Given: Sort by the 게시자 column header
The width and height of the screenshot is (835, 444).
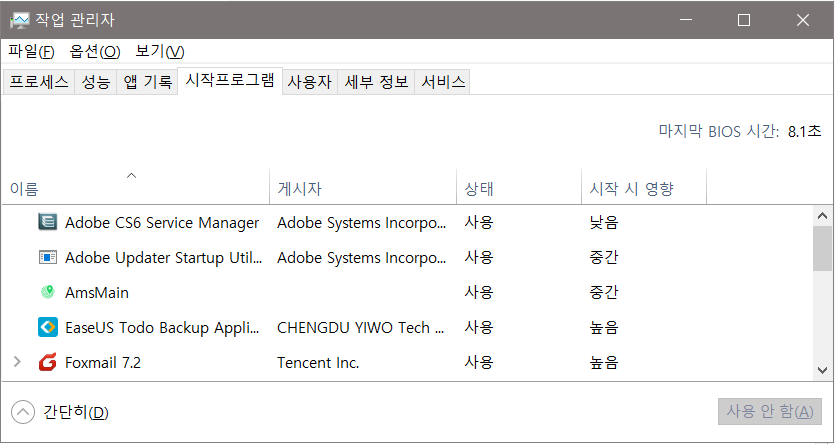Looking at the screenshot, I should [363, 187].
